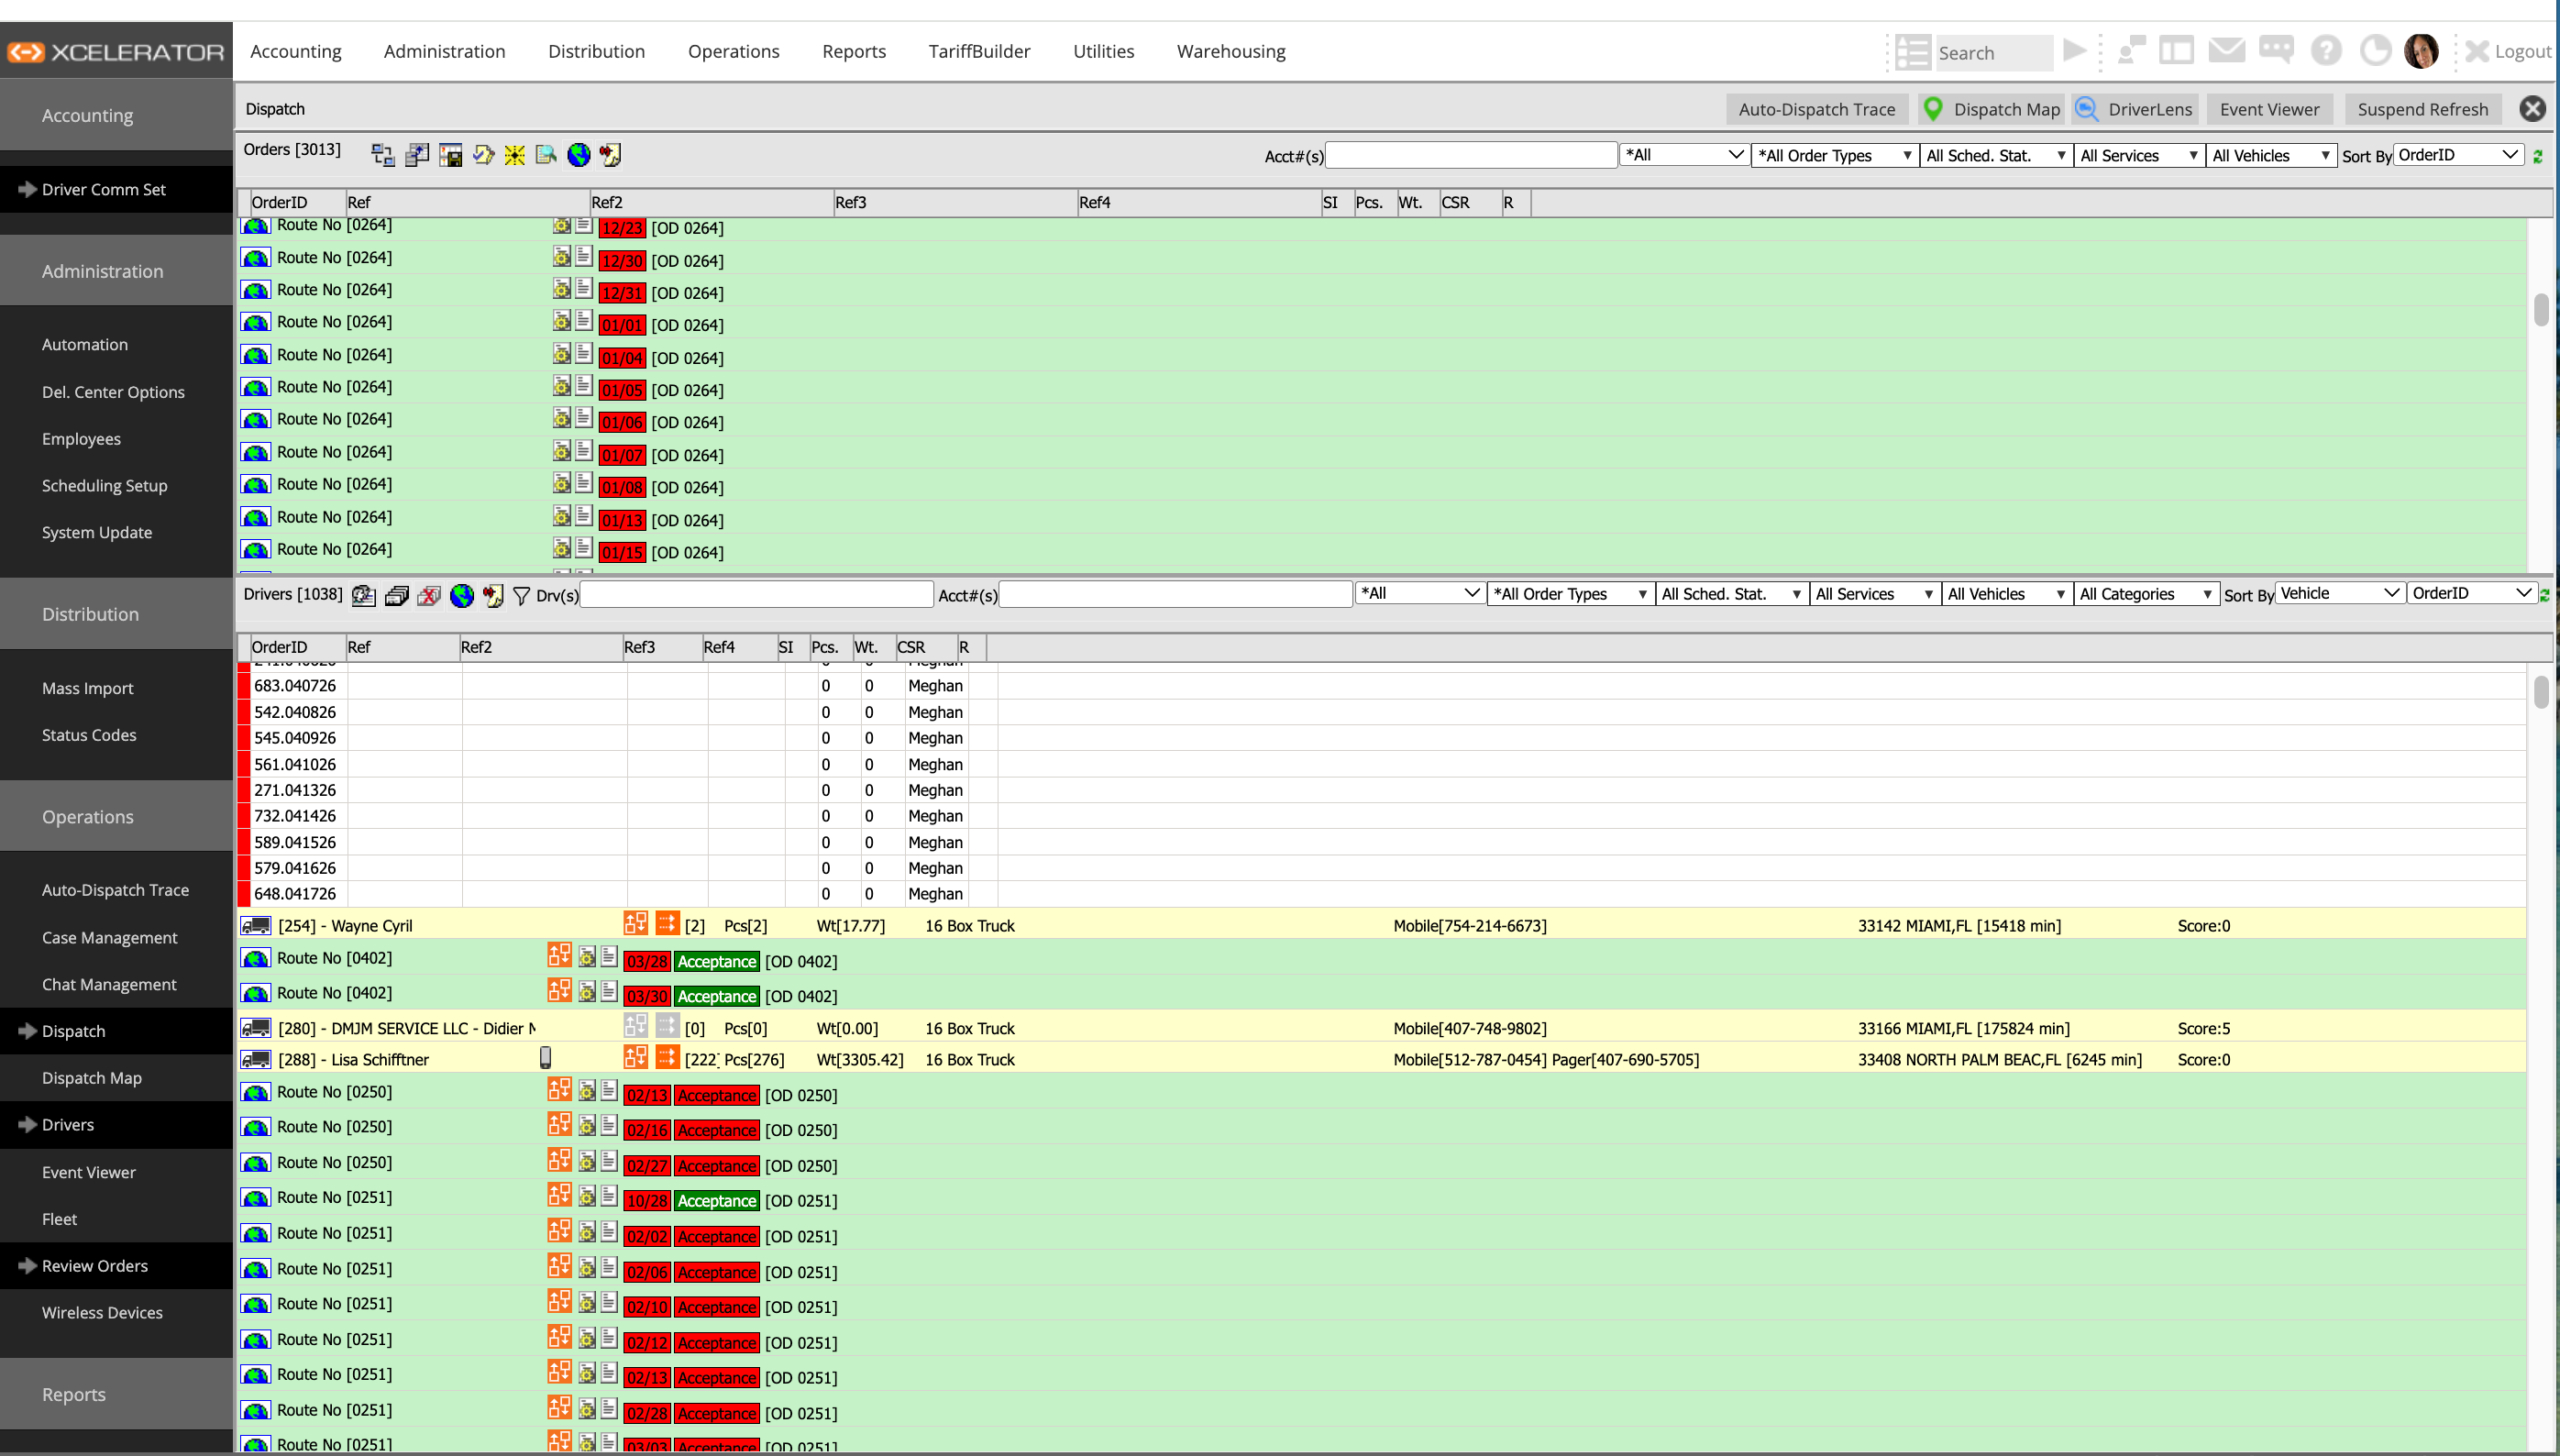Open All Vehicles dropdown in Drivers bar
This screenshot has width=2560, height=1456.
[x=2006, y=594]
